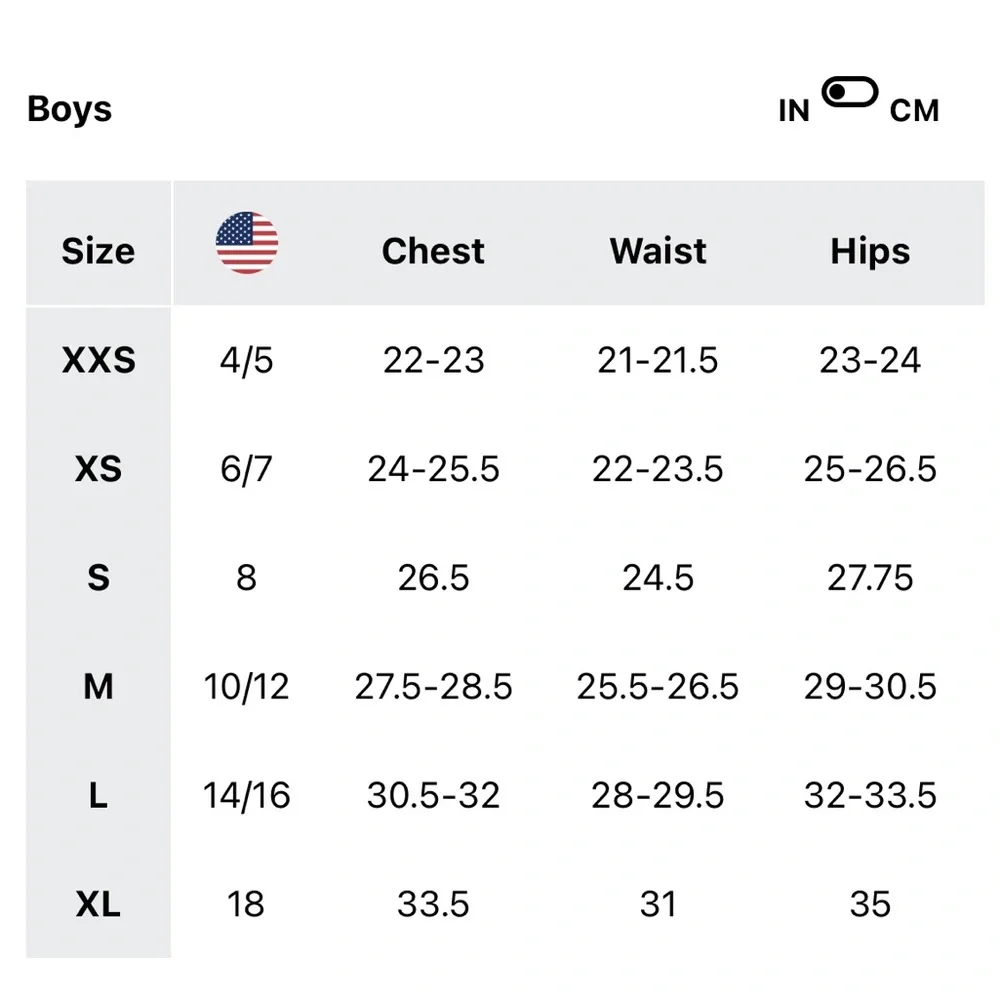Click the 33.5 chest value
The height and width of the screenshot is (1000, 1000).
click(x=433, y=904)
